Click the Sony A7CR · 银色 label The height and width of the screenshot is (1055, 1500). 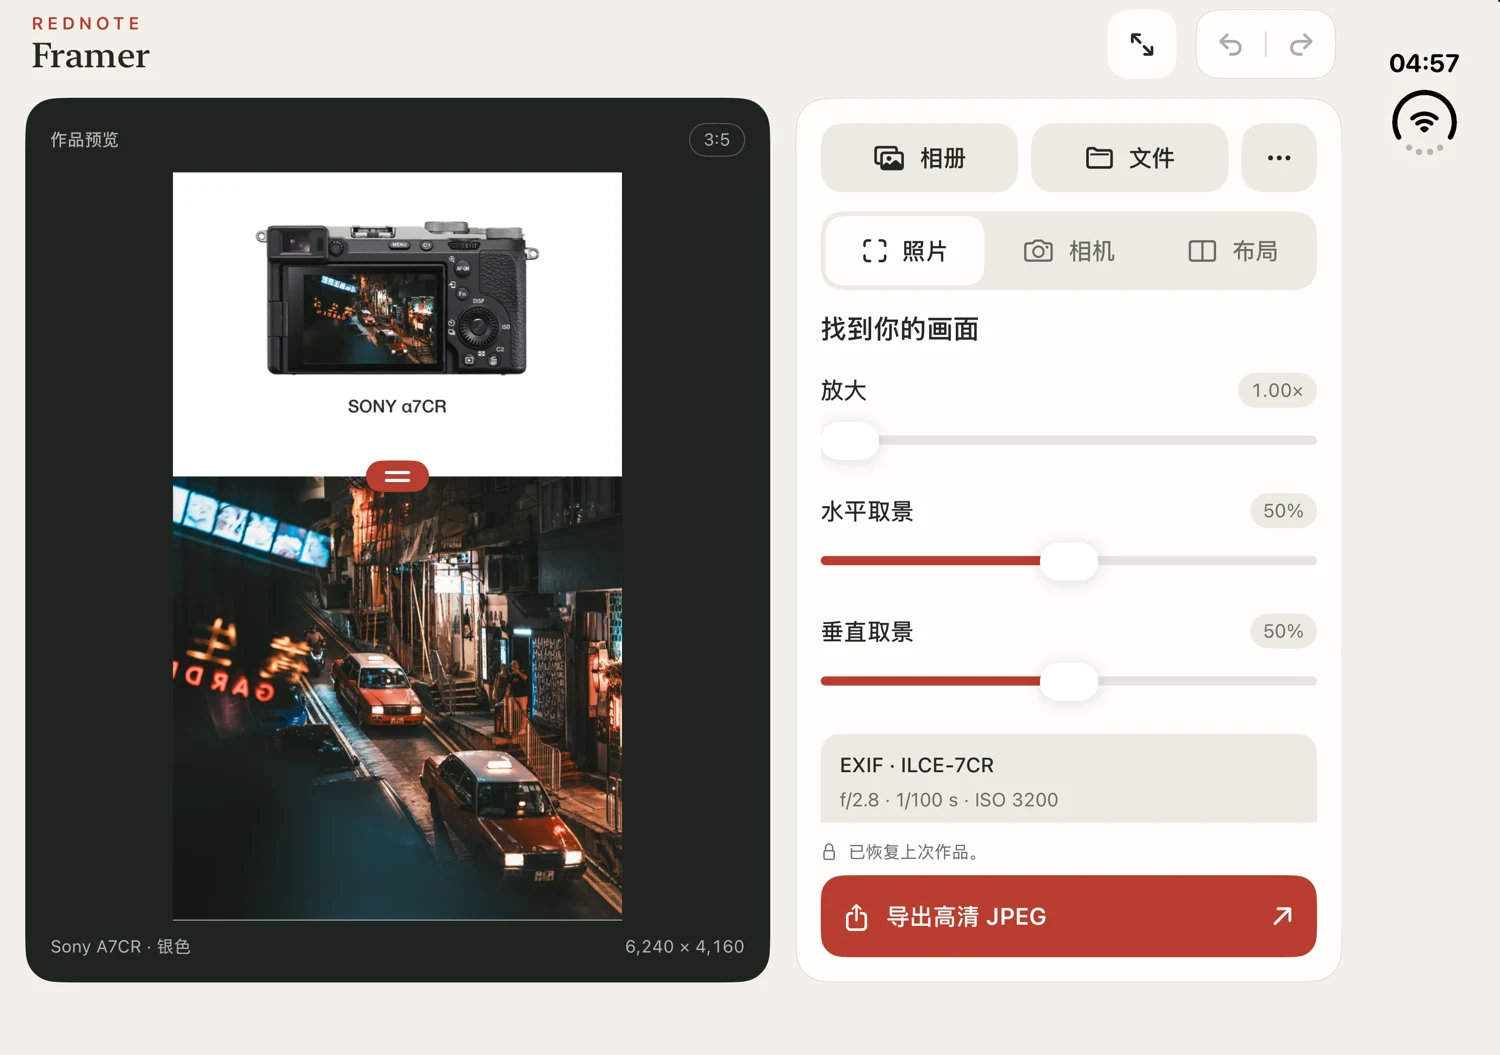point(121,947)
